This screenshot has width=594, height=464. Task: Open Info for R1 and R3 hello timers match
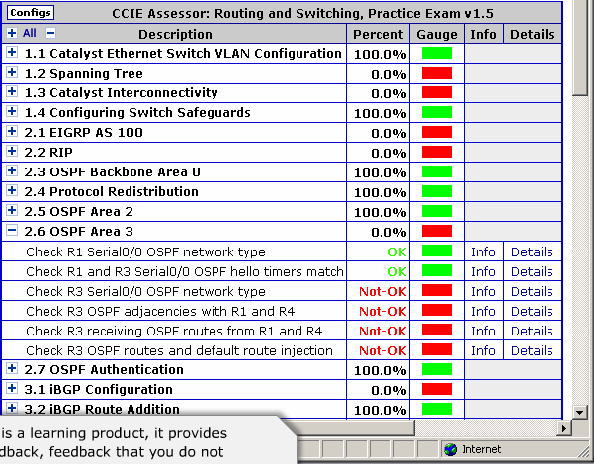[483, 272]
